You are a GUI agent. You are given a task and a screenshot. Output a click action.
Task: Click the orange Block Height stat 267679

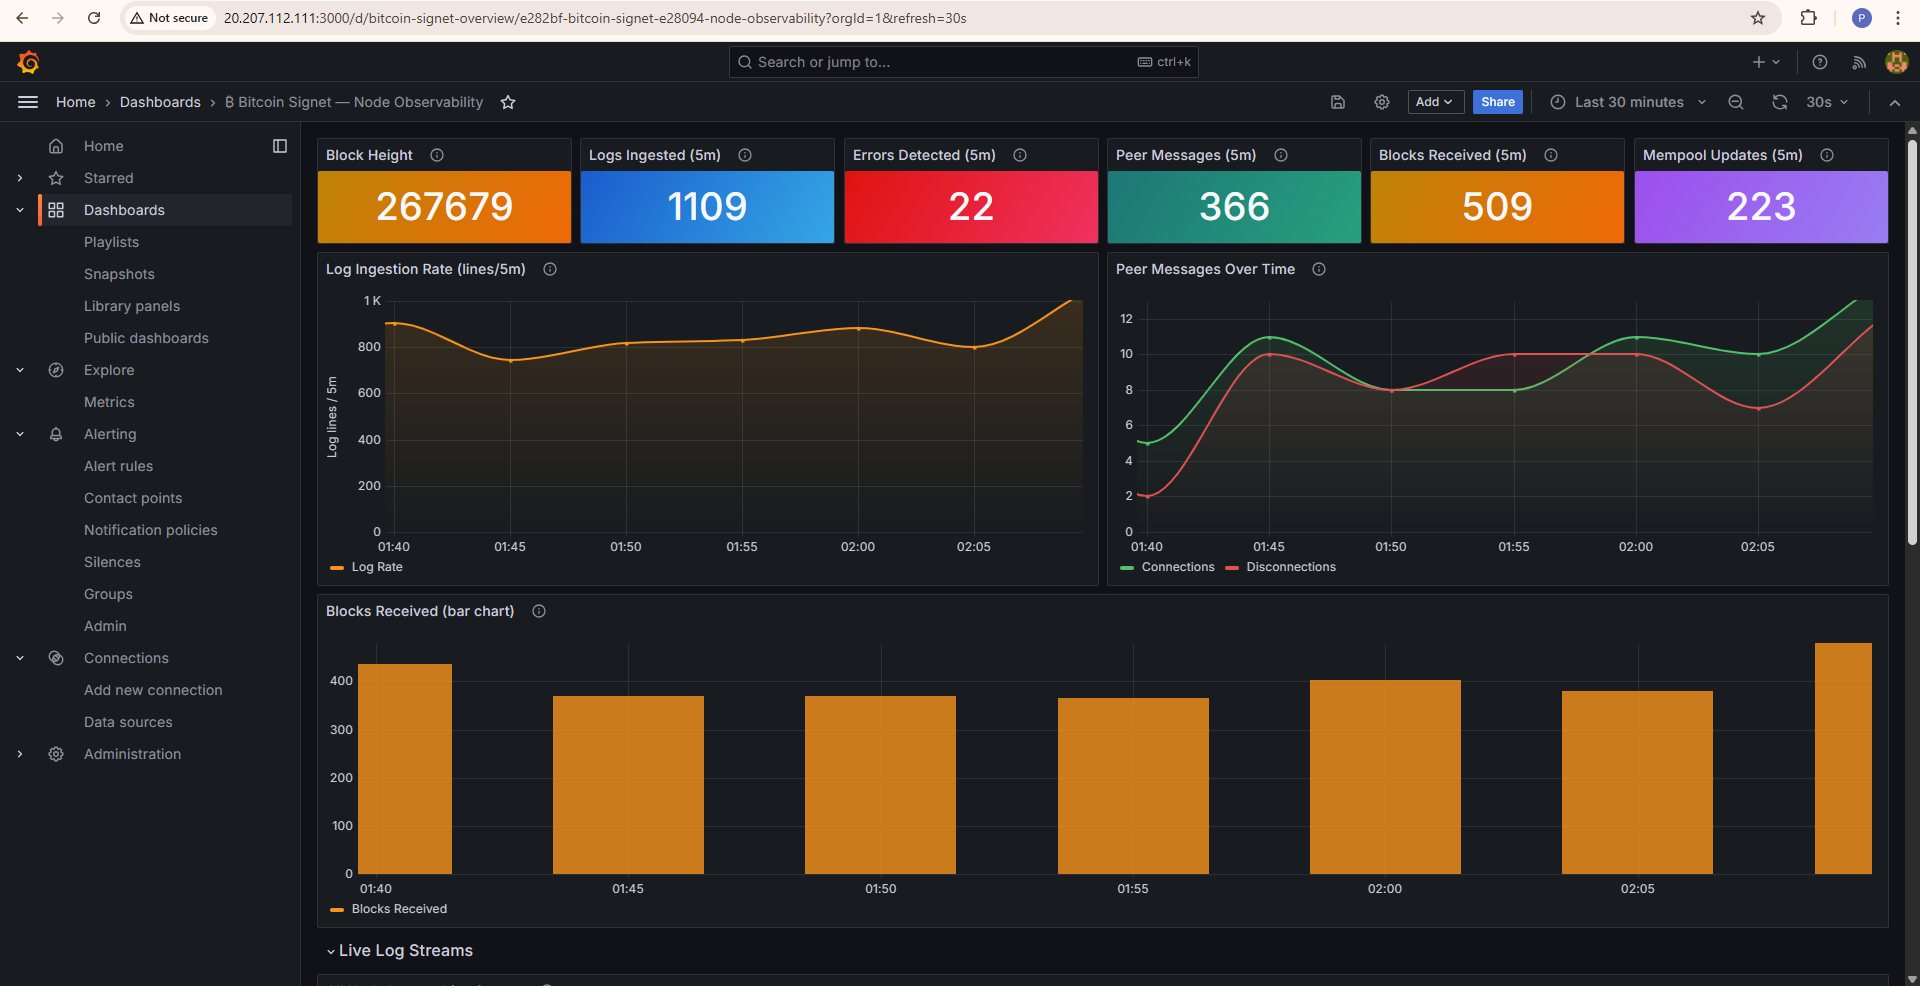(x=444, y=207)
